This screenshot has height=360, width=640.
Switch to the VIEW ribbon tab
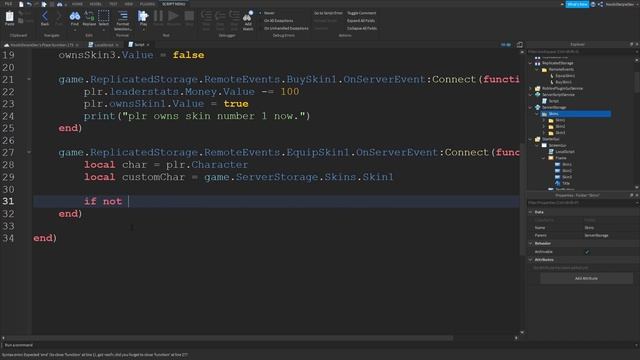(x=129, y=4)
